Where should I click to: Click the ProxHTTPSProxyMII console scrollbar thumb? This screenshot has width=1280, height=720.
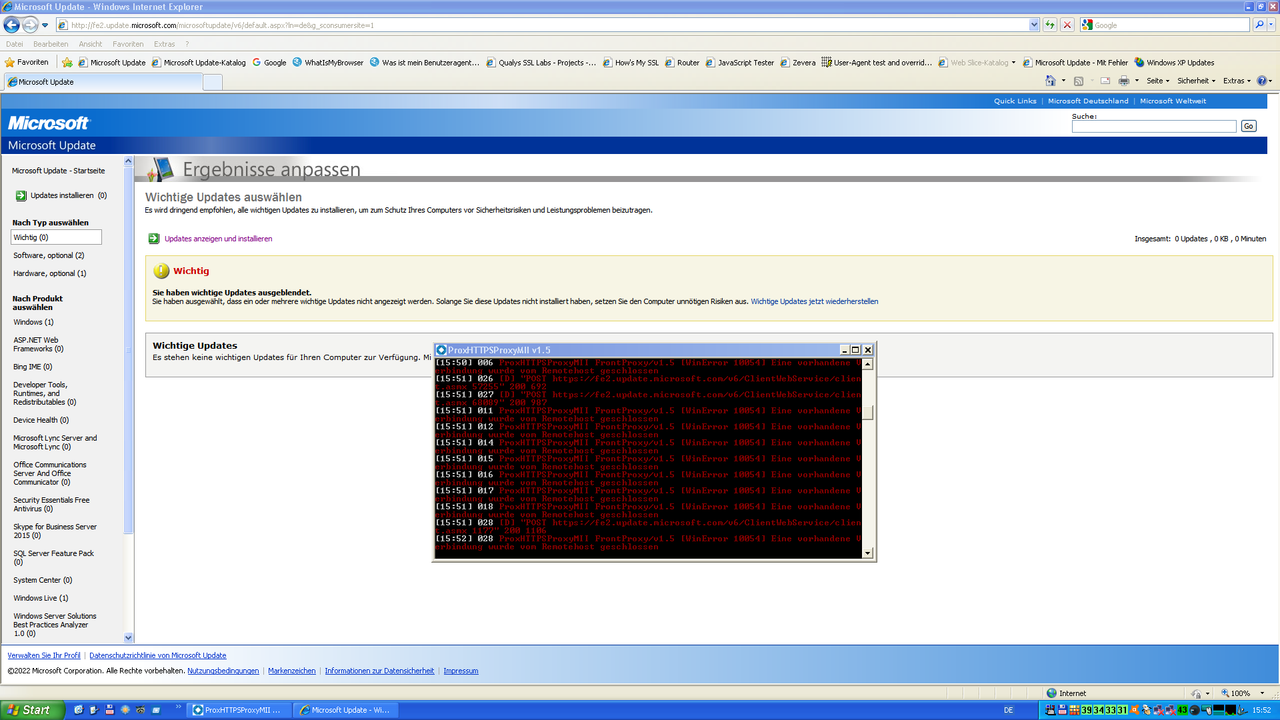pyautogui.click(x=867, y=412)
